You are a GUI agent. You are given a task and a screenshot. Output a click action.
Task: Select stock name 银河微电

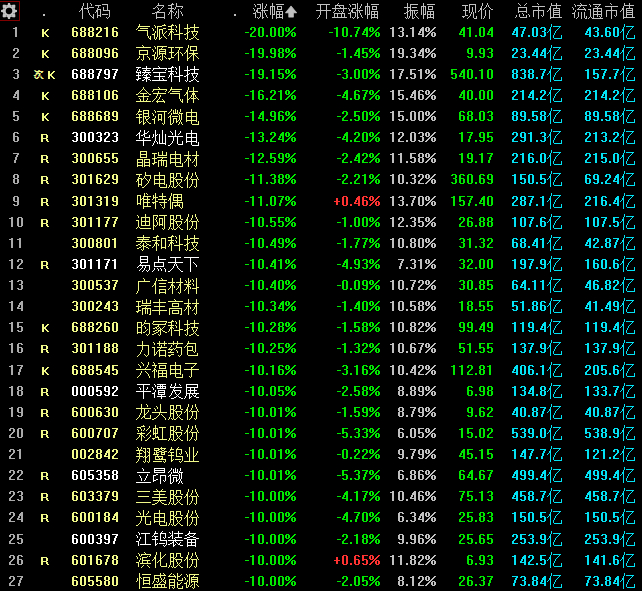167,117
